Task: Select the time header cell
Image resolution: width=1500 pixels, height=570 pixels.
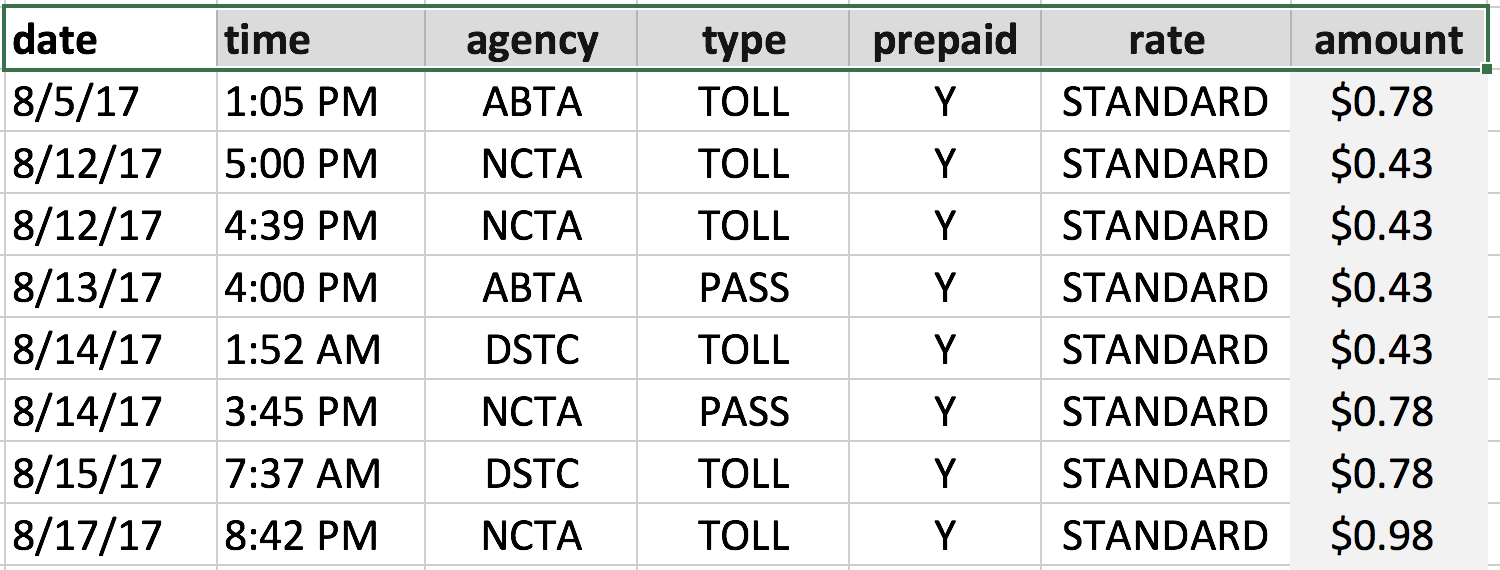Action: (x=321, y=41)
